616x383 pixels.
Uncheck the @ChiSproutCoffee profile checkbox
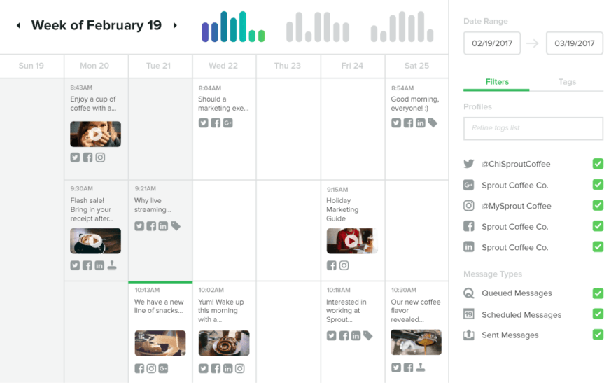pyautogui.click(x=598, y=163)
